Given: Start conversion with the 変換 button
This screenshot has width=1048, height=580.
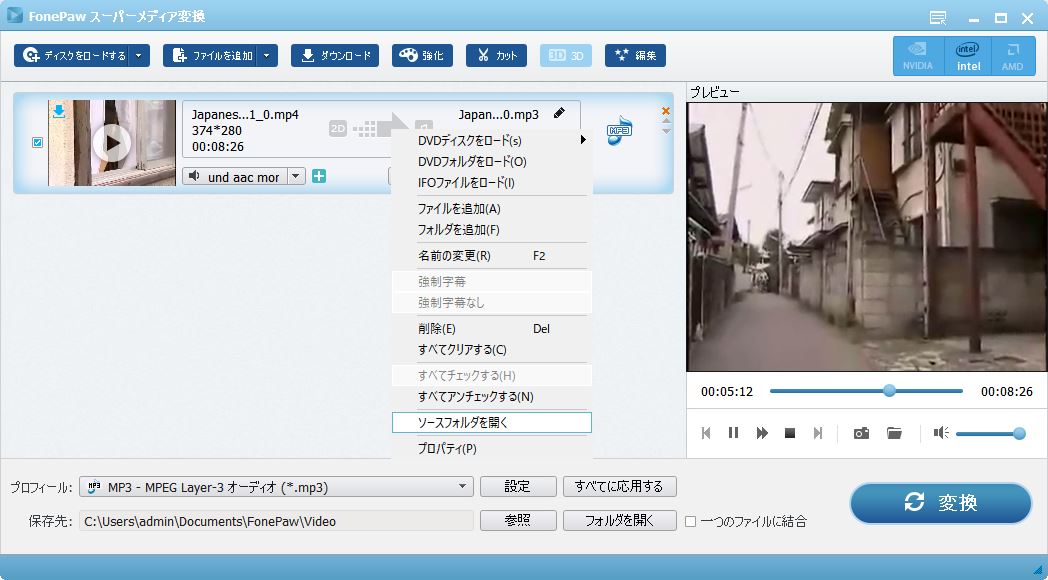Looking at the screenshot, I should (941, 502).
